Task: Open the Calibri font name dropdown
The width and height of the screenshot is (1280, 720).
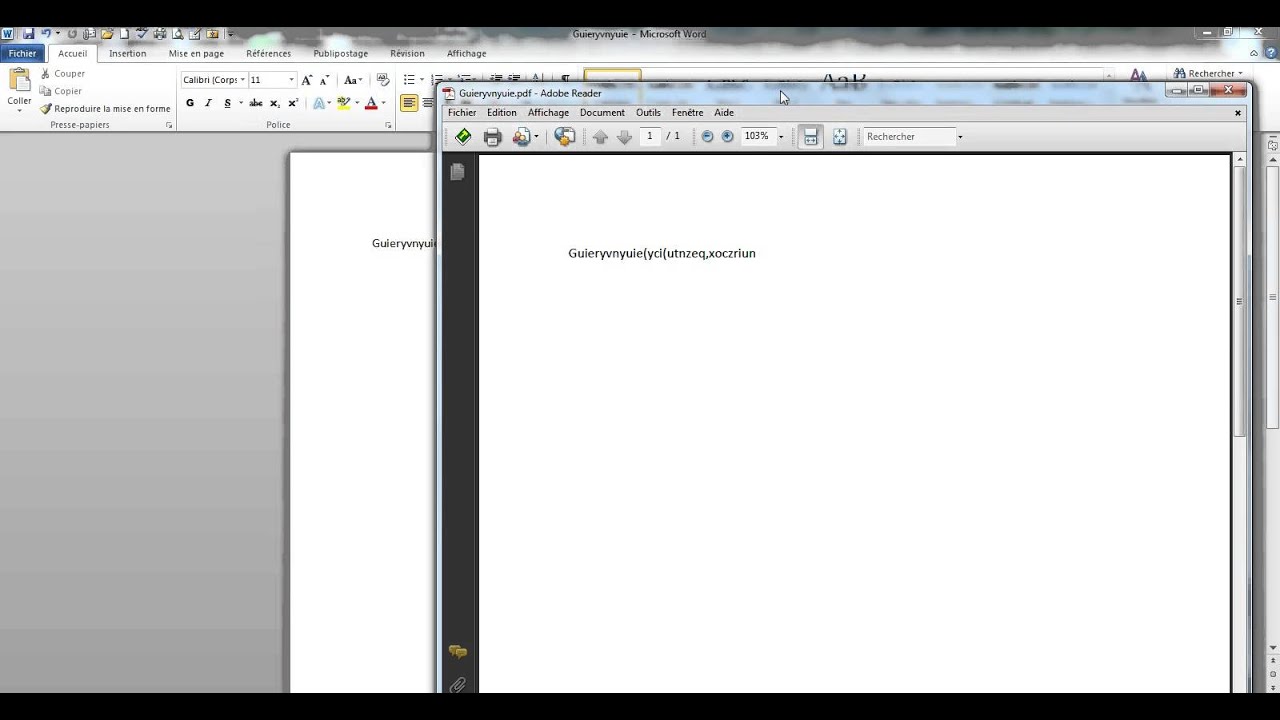Action: click(x=242, y=80)
